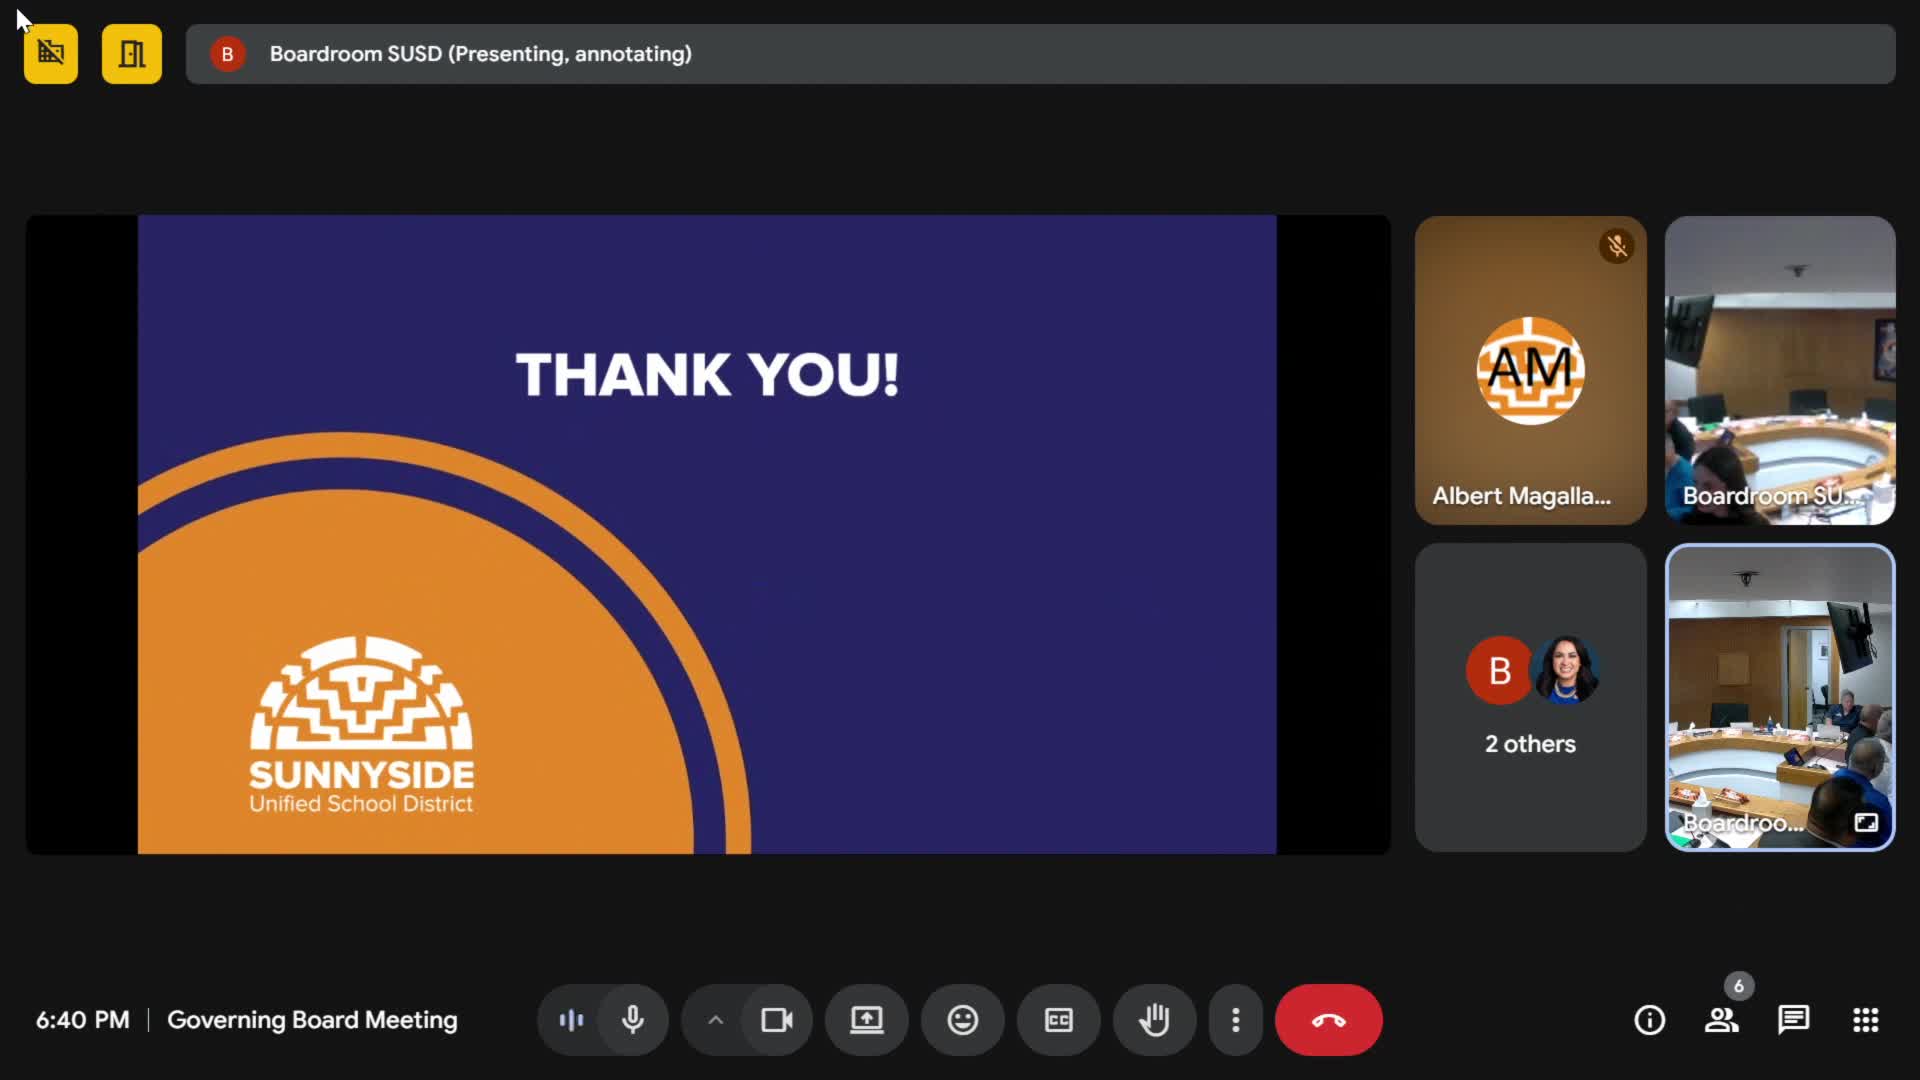Click the present screen button
Screen dimensions: 1920x1080
pyautogui.click(x=866, y=1020)
